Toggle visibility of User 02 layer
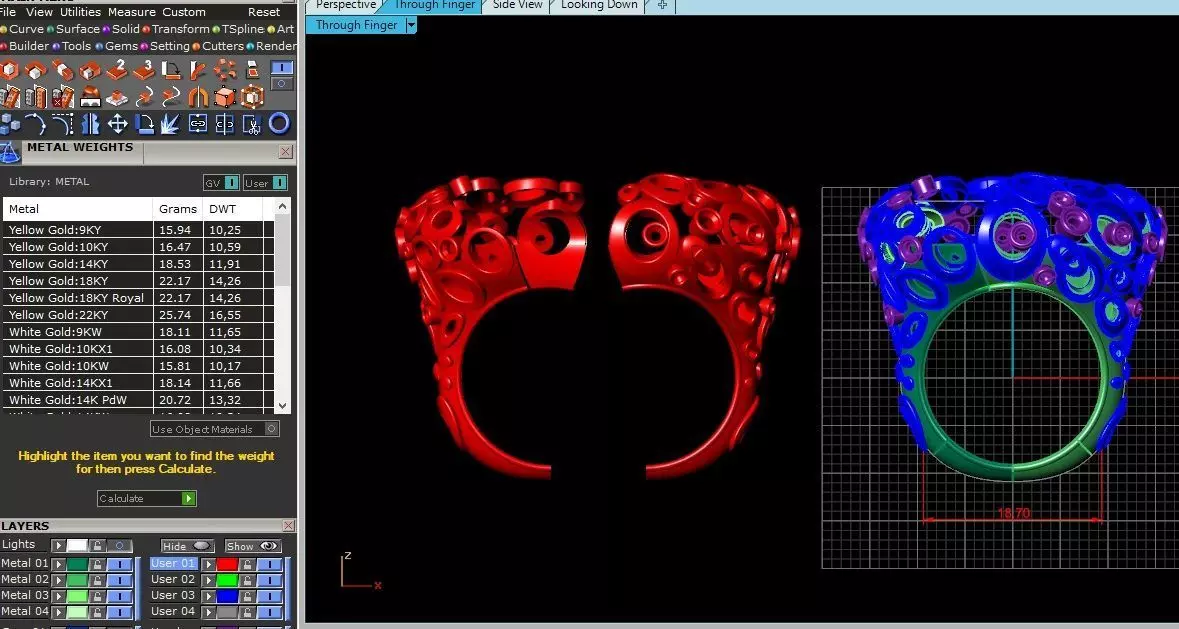 coord(269,580)
